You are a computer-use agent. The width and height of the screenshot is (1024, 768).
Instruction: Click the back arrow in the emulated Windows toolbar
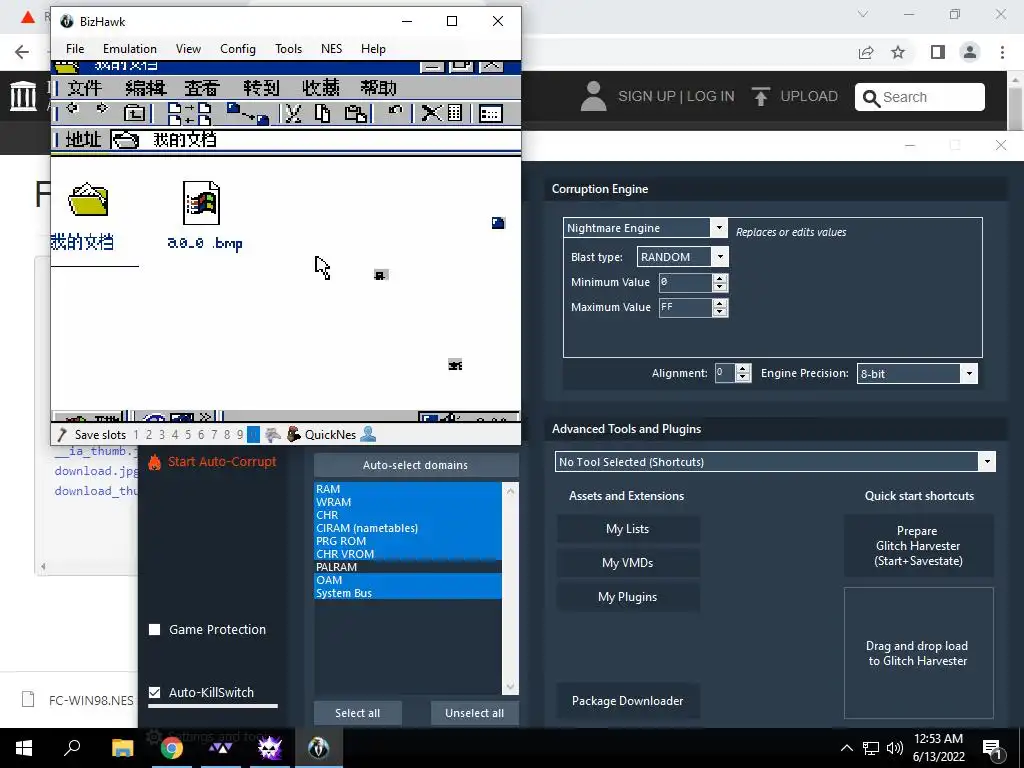click(x=72, y=108)
